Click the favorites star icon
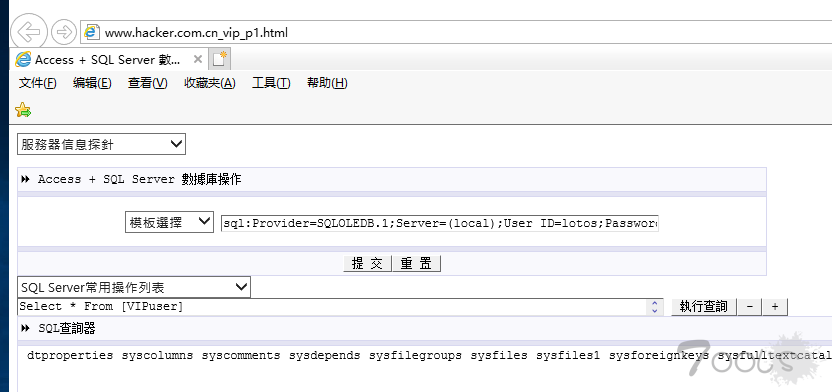Image resolution: width=832 pixels, height=392 pixels. coord(23,110)
